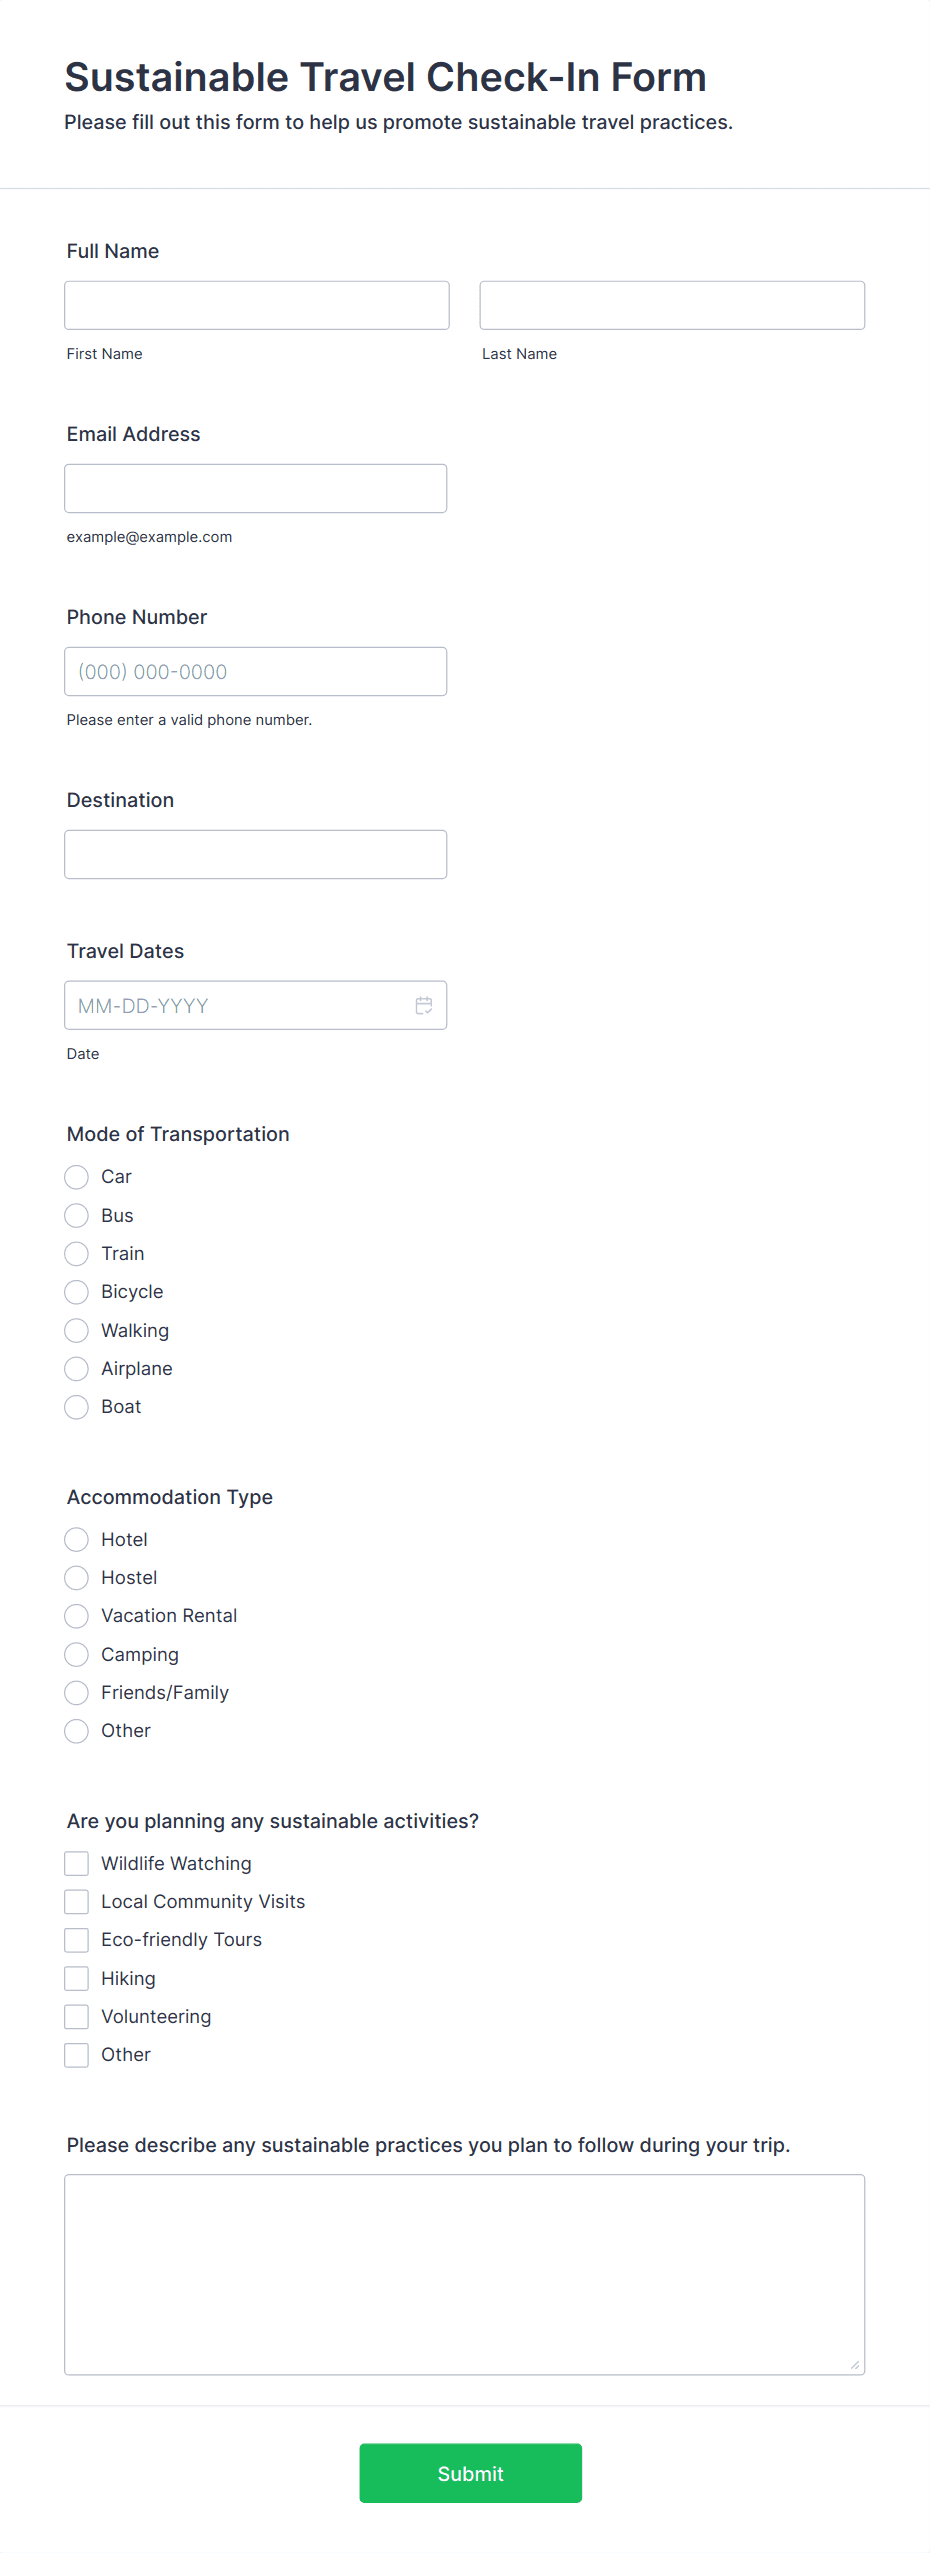The image size is (930, 2553).
Task: Select Camping as accommodation
Action: (x=77, y=1654)
